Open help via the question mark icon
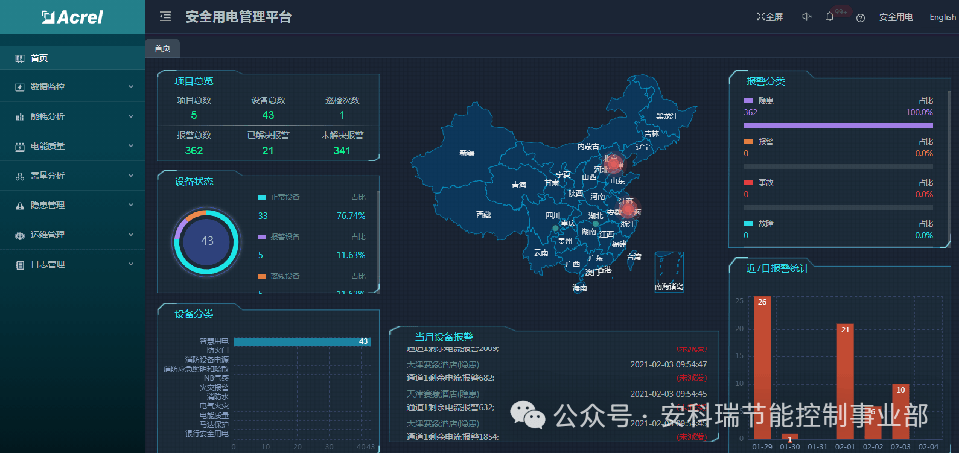 point(861,18)
